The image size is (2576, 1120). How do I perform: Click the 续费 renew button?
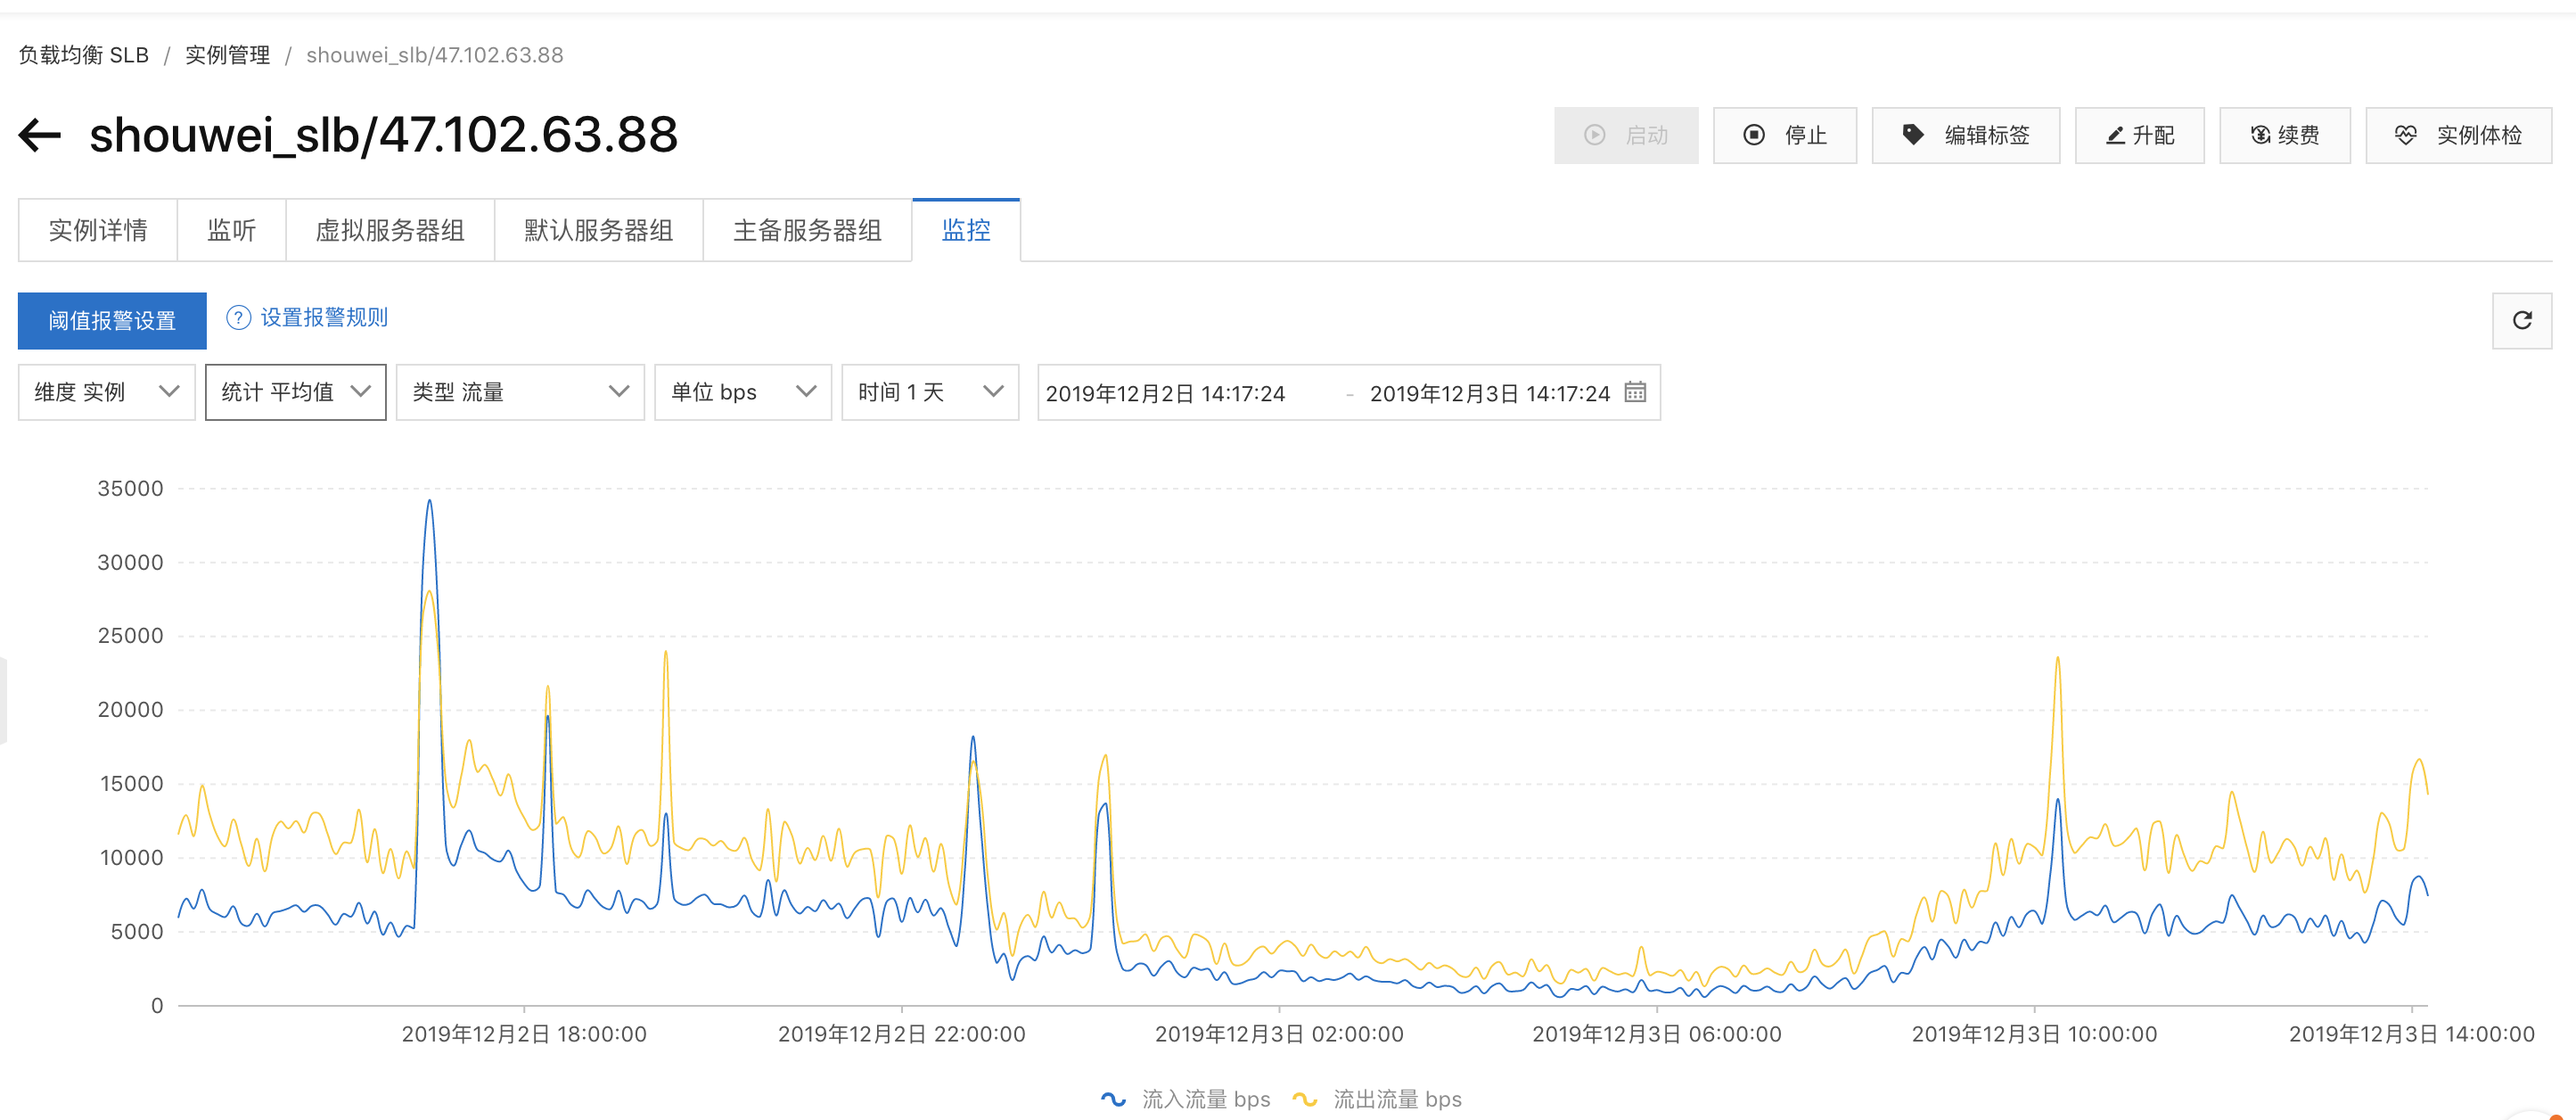[2284, 135]
